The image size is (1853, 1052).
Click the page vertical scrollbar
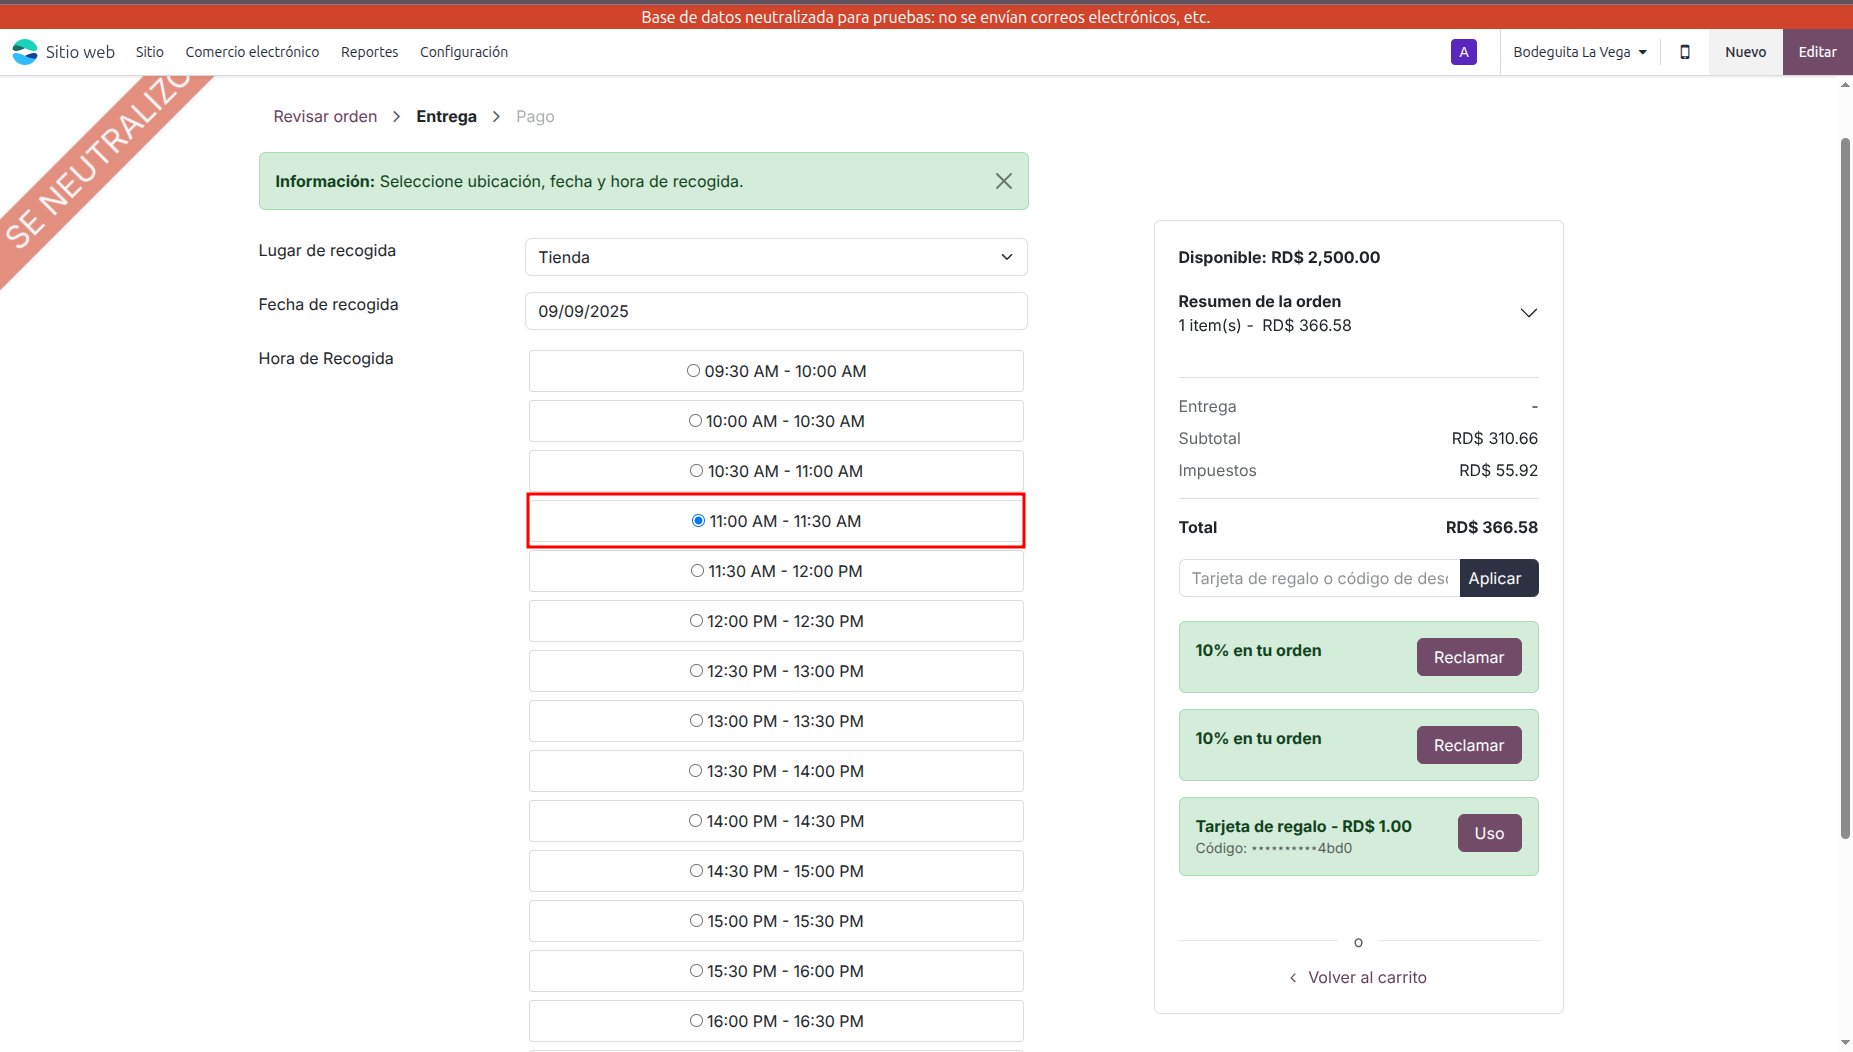coord(1845,488)
